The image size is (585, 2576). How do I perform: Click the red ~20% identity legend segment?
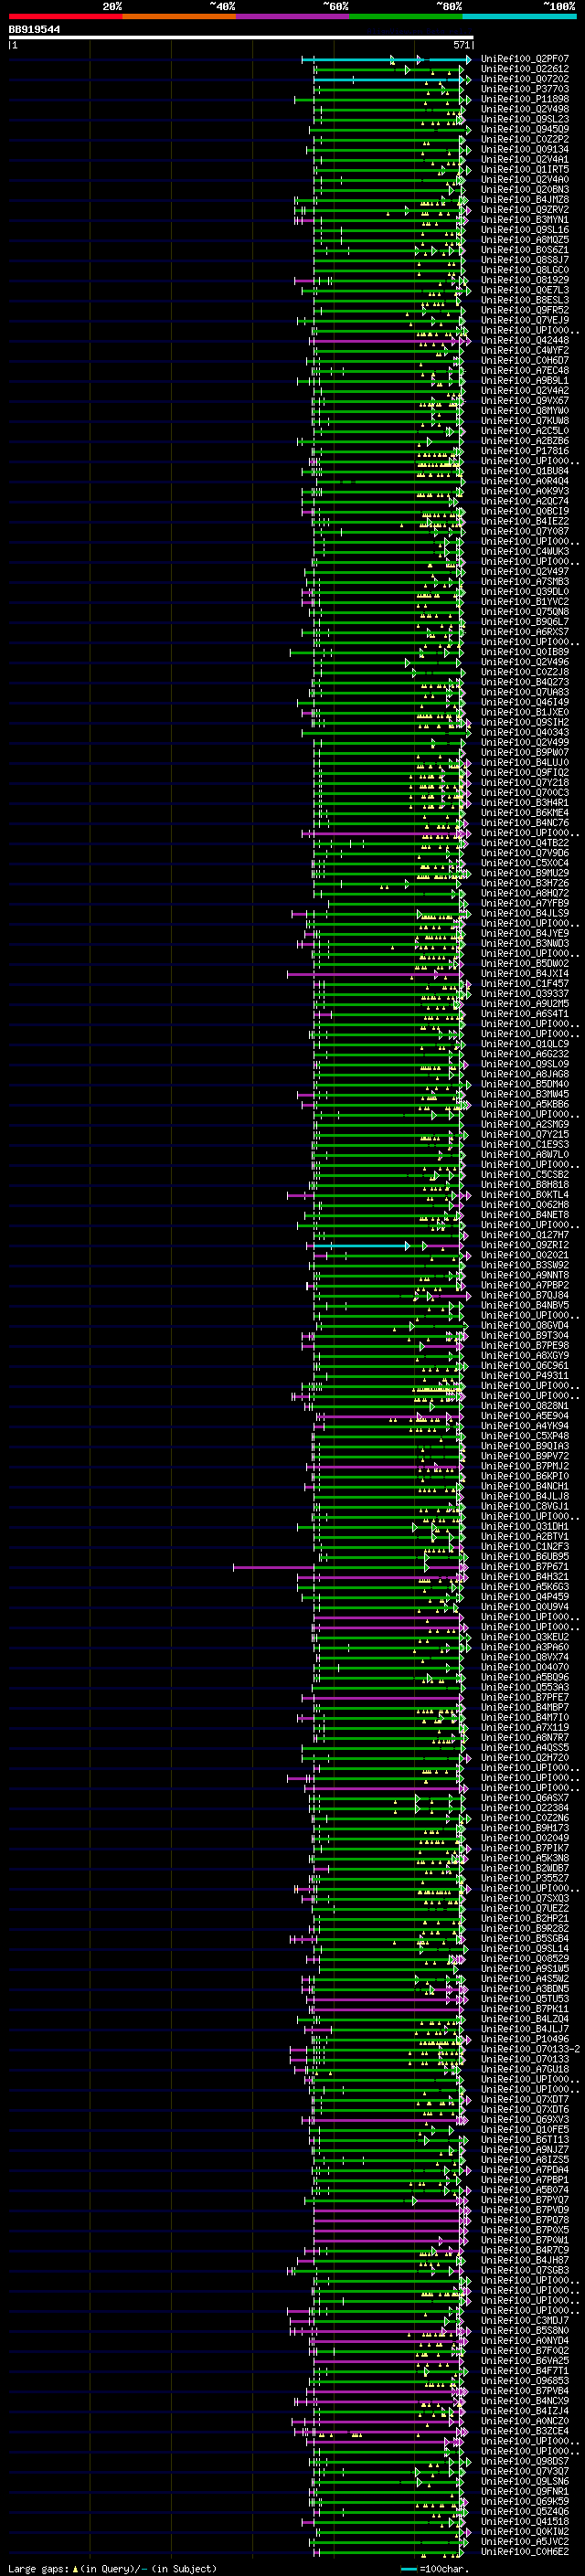tap(65, 16)
